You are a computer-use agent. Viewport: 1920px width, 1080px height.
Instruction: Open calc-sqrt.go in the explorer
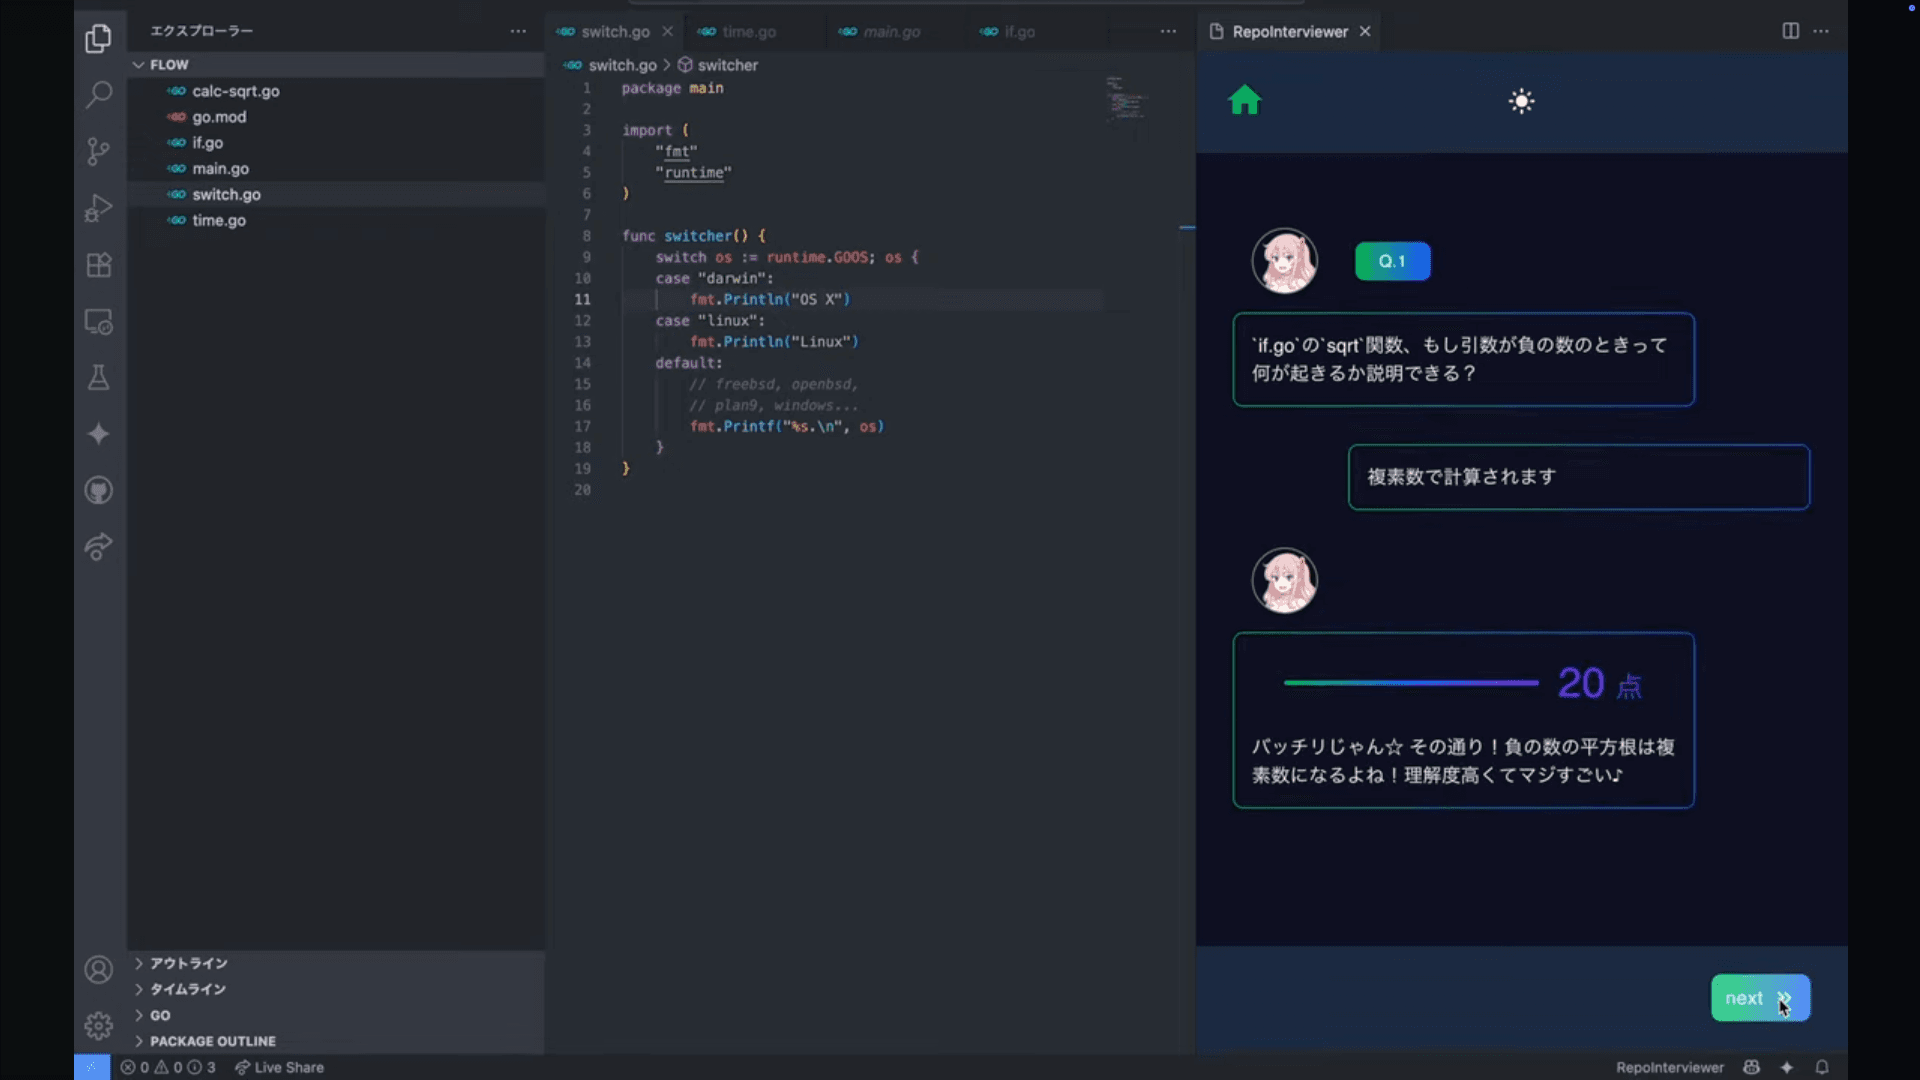[x=235, y=91]
